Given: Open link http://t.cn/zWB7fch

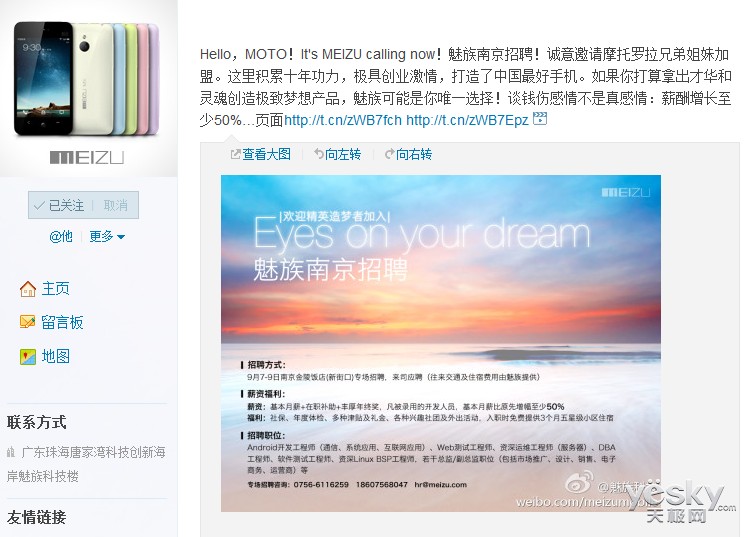Looking at the screenshot, I should [343, 120].
